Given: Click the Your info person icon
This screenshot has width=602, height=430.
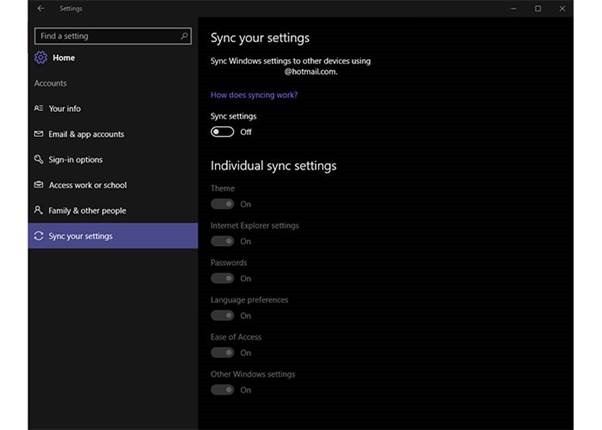Looking at the screenshot, I should (39, 108).
